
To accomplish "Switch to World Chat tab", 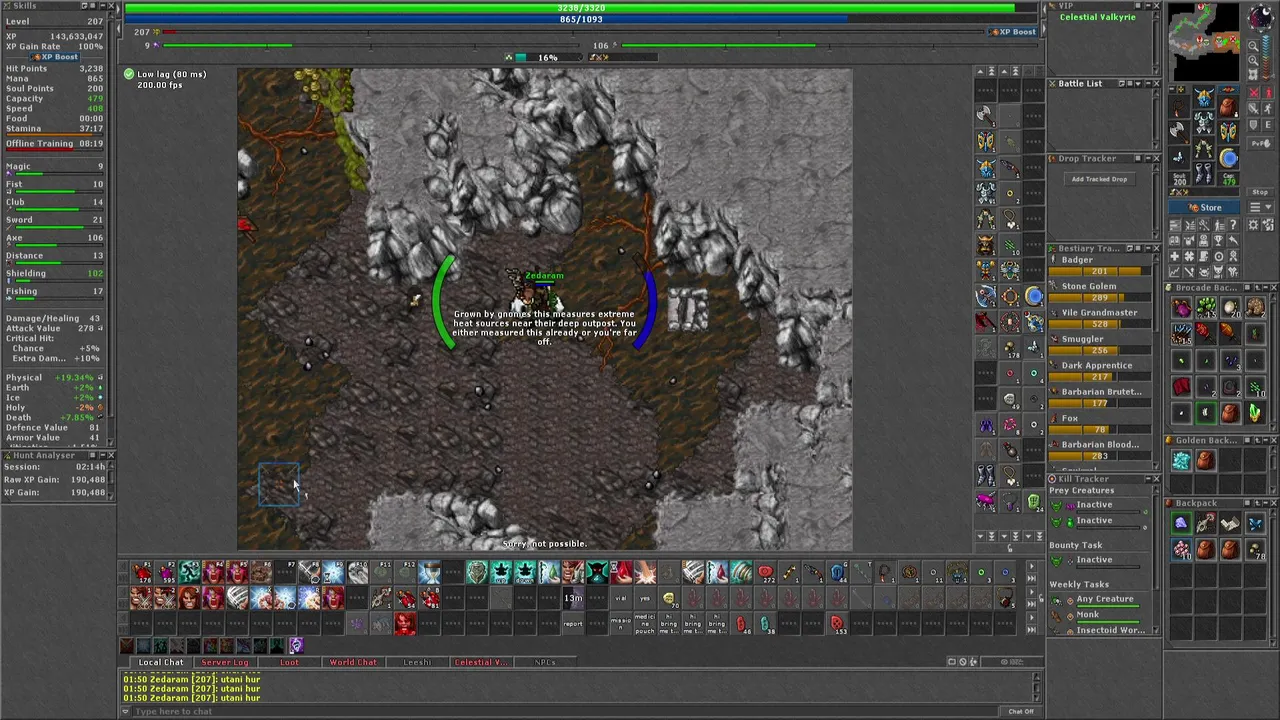I will coord(353,662).
